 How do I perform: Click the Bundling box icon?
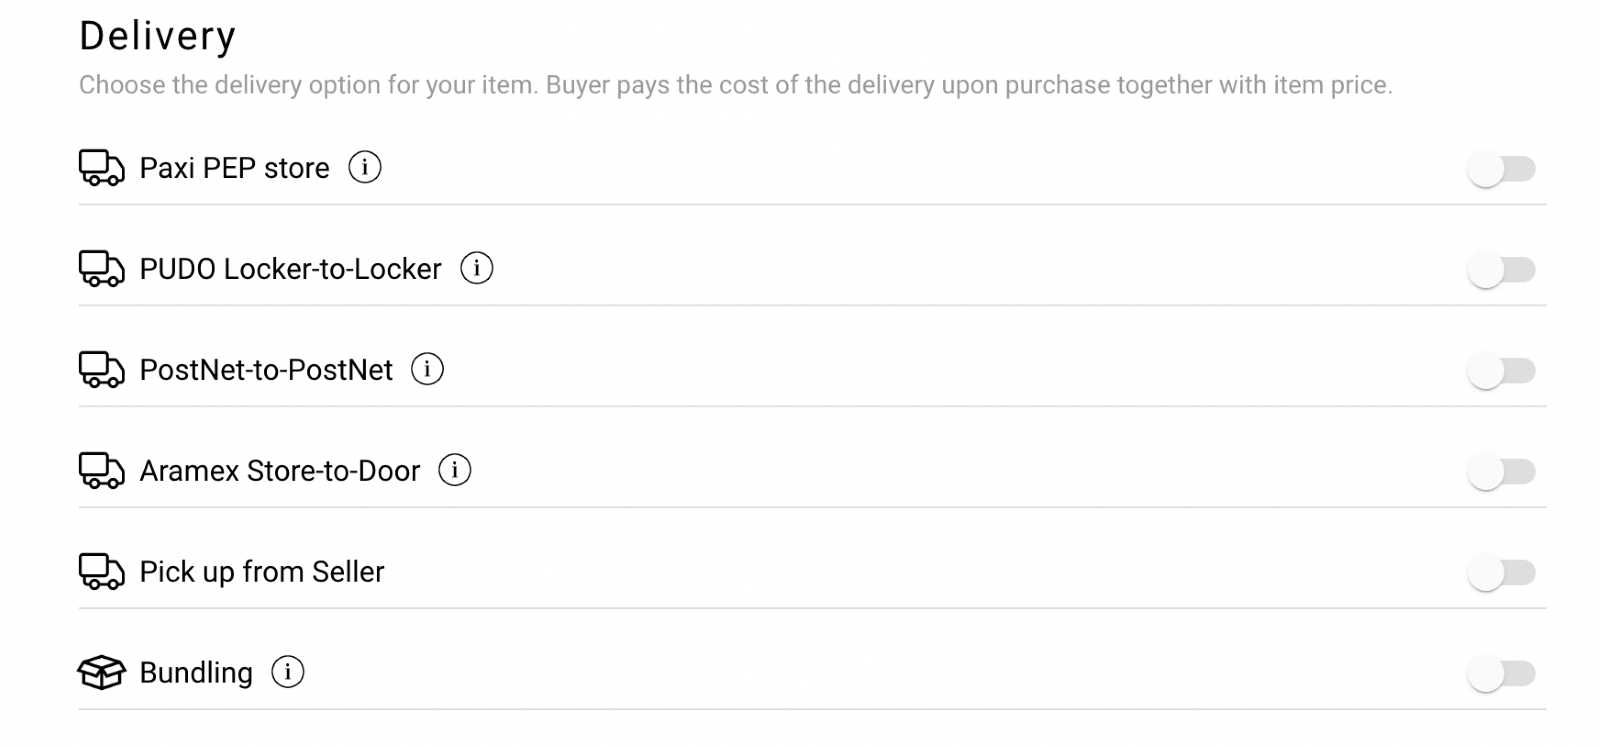pos(102,673)
